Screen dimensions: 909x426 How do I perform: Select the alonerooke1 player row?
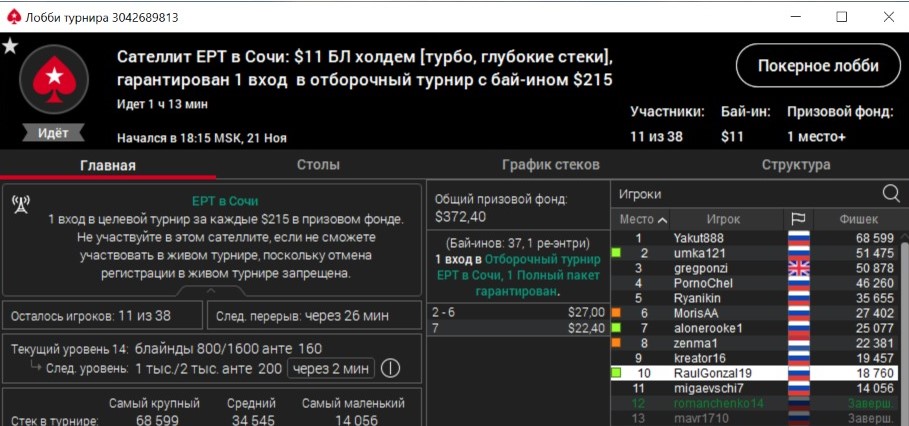coord(755,328)
